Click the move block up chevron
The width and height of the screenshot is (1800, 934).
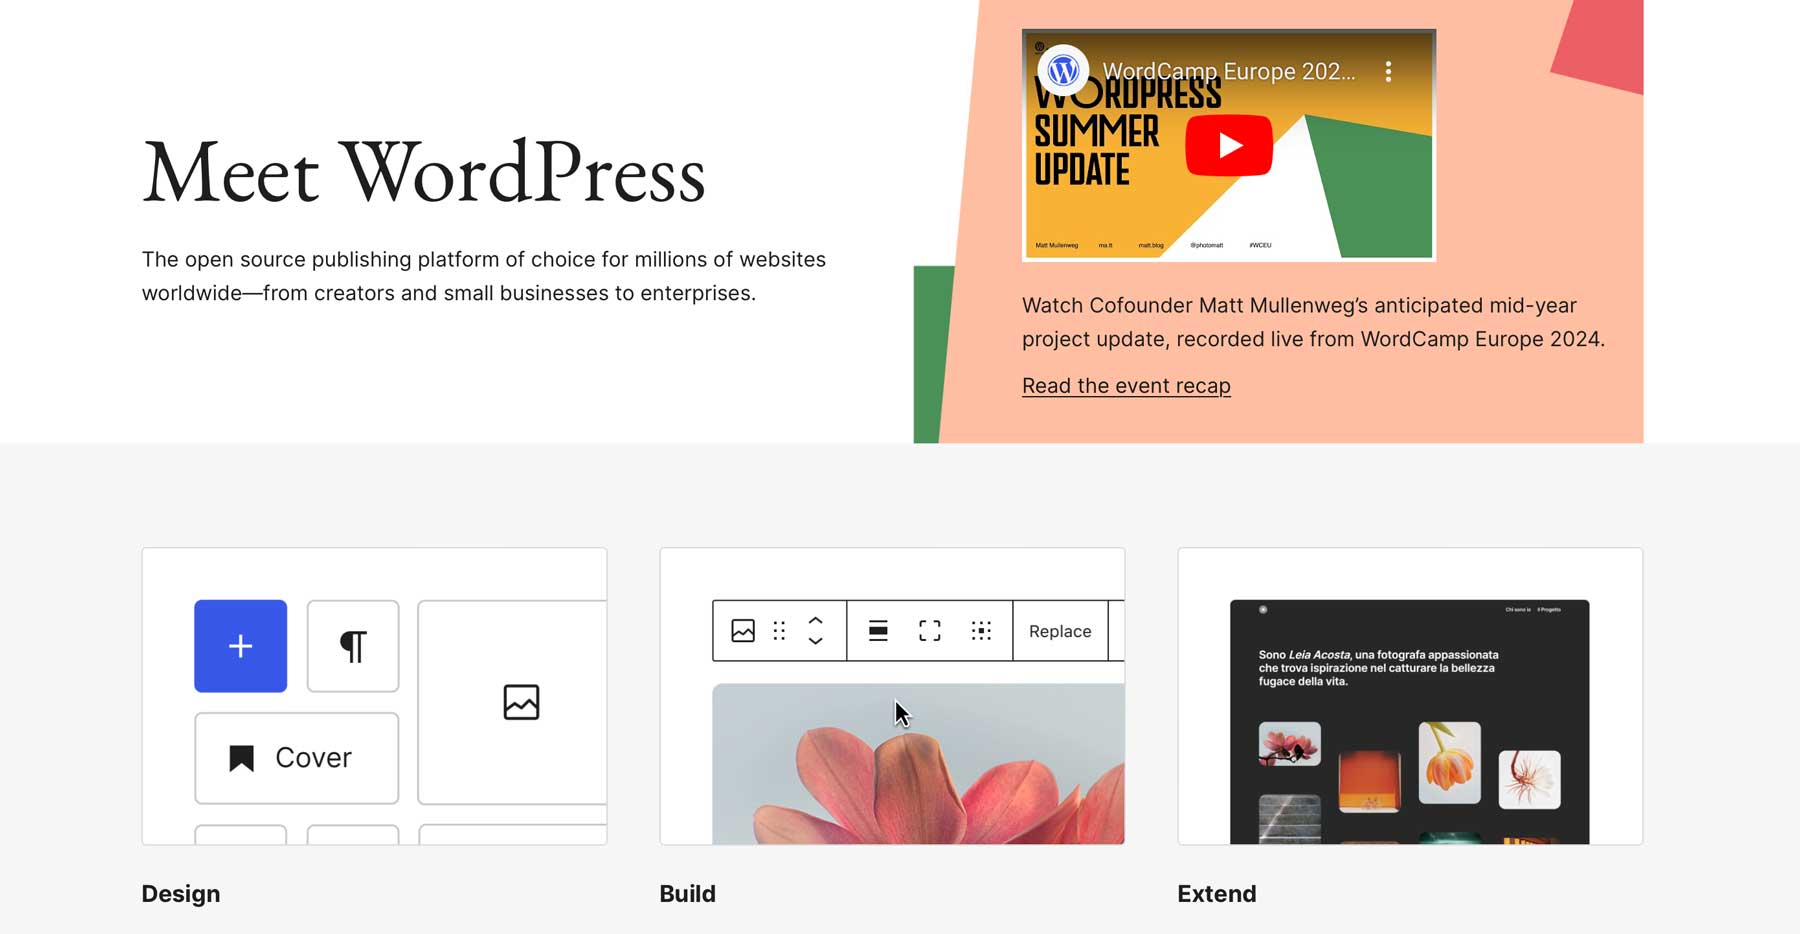point(815,621)
